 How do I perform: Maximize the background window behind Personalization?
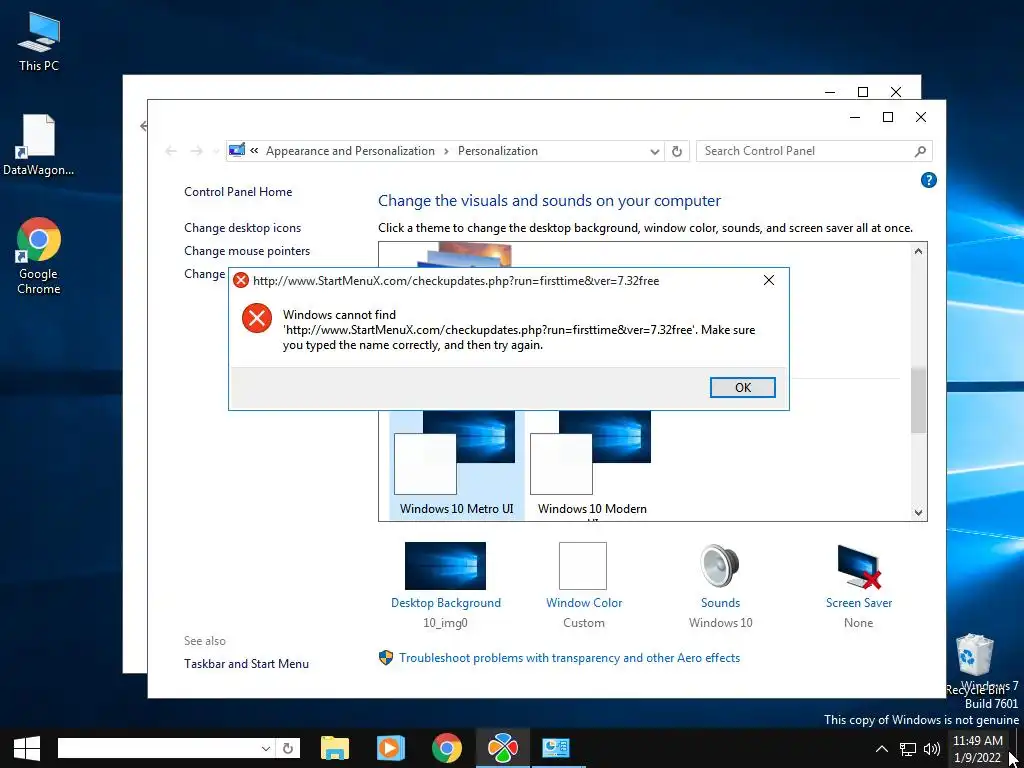pos(863,92)
